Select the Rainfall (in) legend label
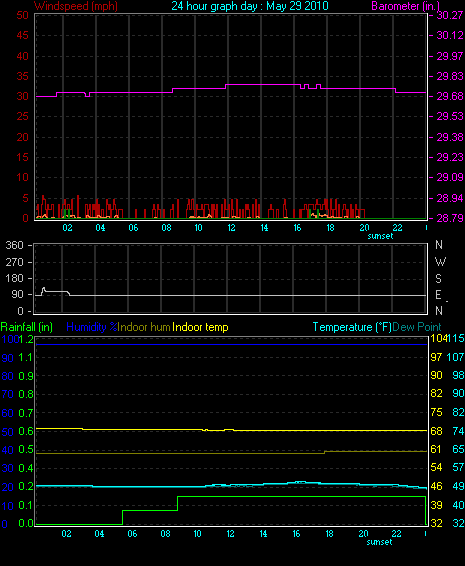Image resolution: width=465 pixels, height=566 pixels. pyautogui.click(x=27, y=327)
